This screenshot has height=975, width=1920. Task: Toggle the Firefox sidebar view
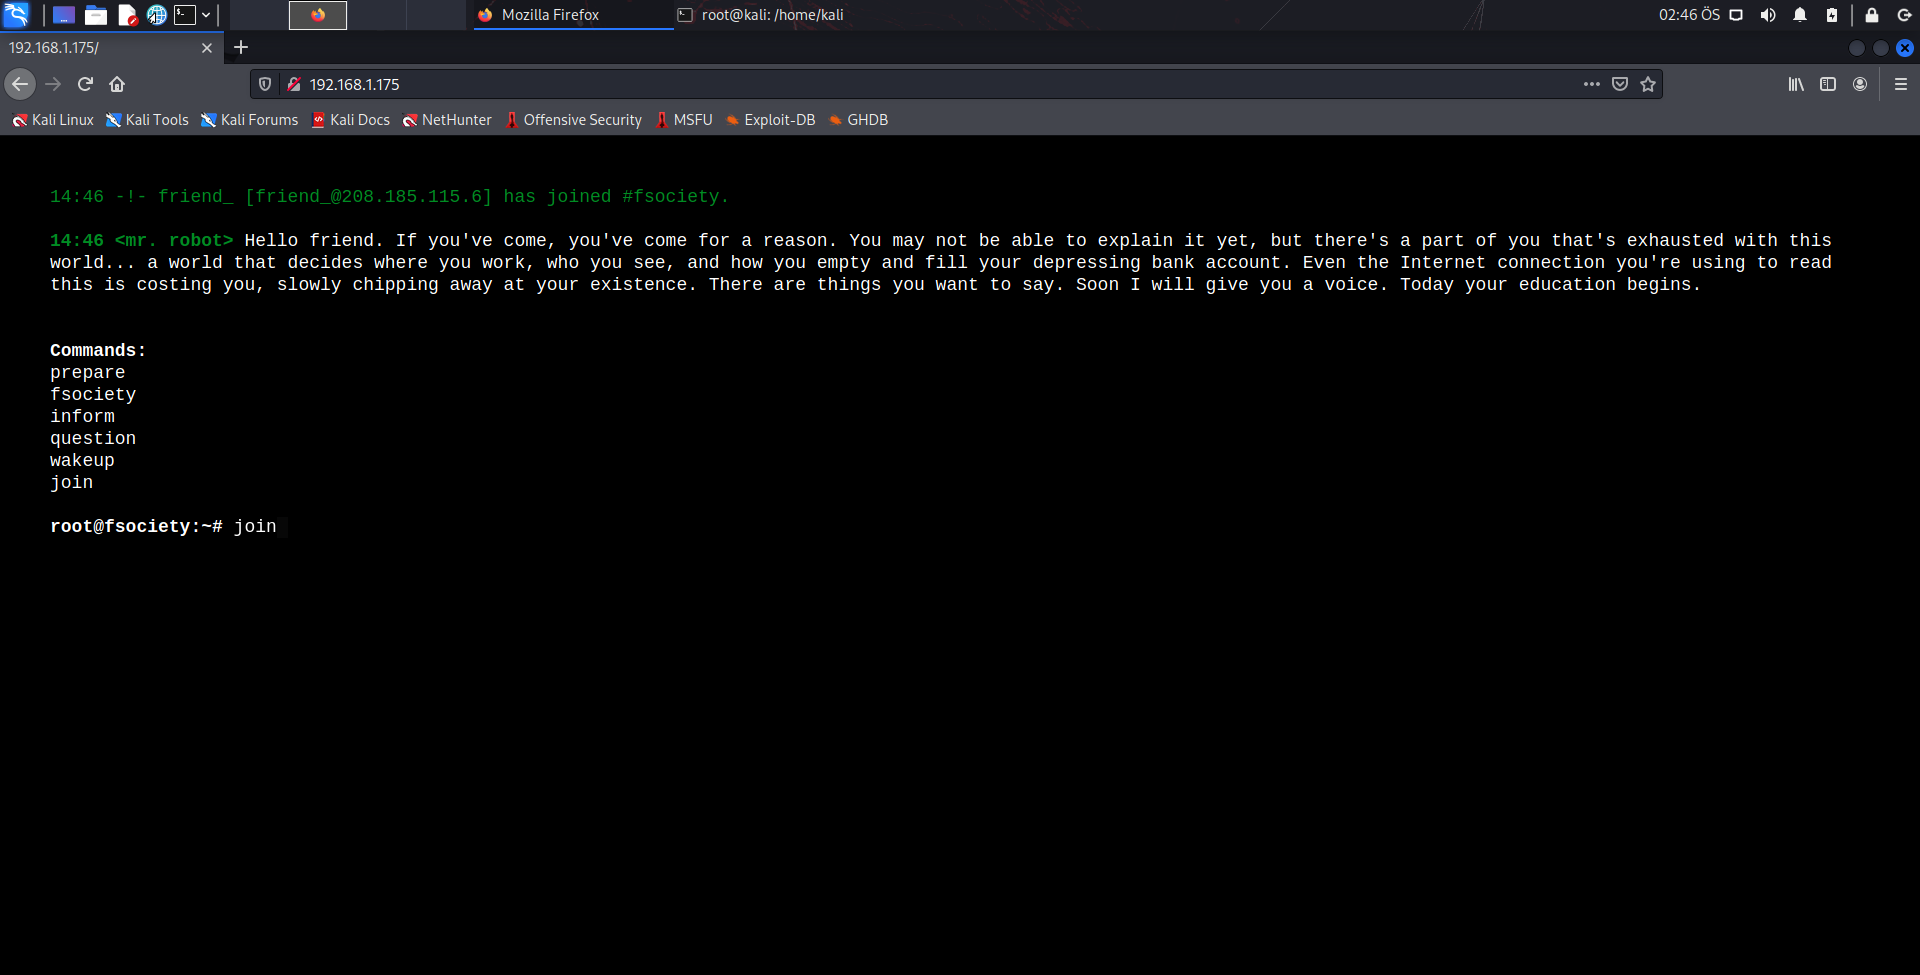tap(1828, 84)
